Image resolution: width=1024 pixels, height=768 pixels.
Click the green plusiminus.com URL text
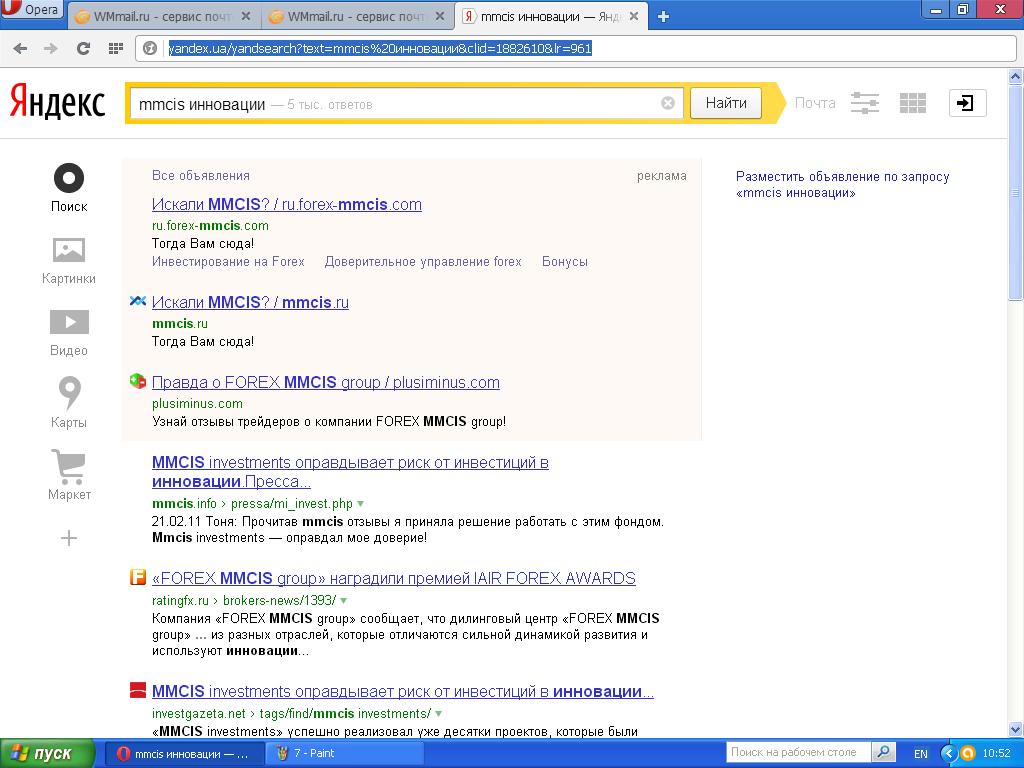pyautogui.click(x=197, y=404)
